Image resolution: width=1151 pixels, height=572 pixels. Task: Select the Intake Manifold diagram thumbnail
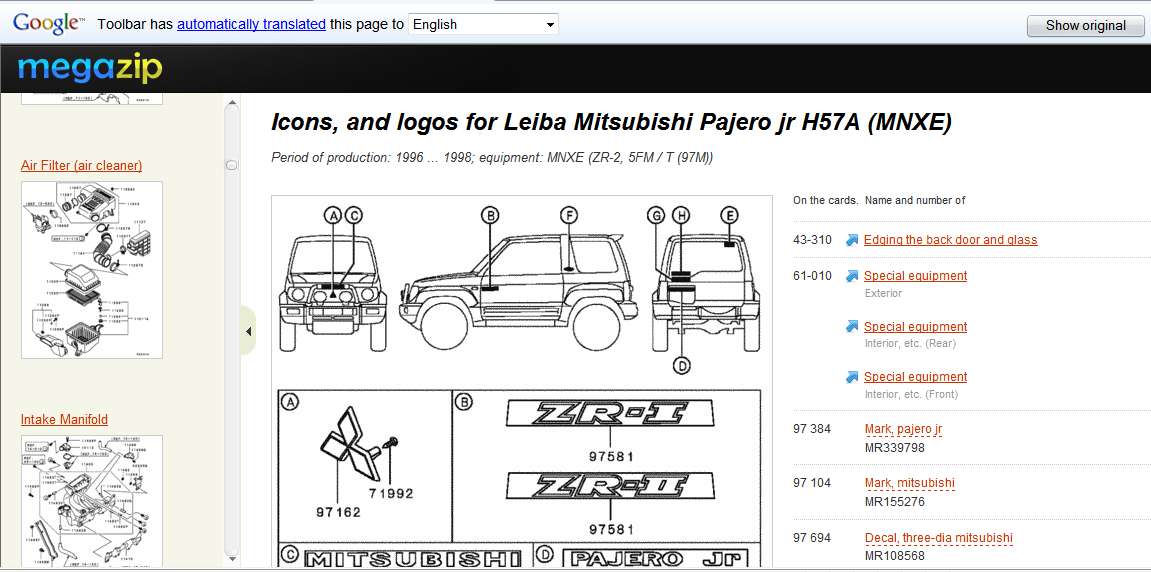pos(92,498)
